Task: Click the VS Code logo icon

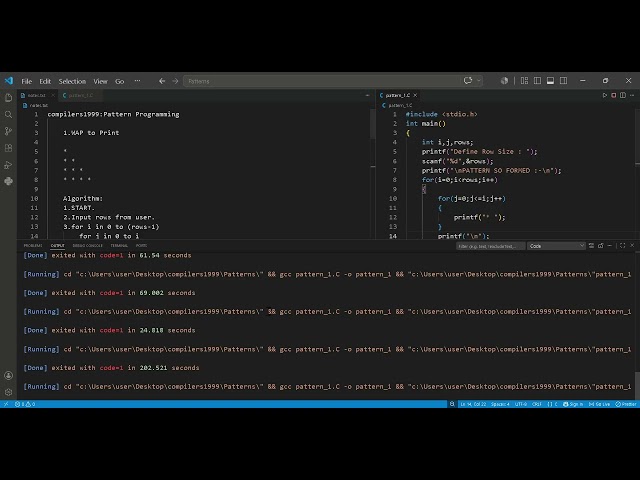Action: [x=9, y=81]
